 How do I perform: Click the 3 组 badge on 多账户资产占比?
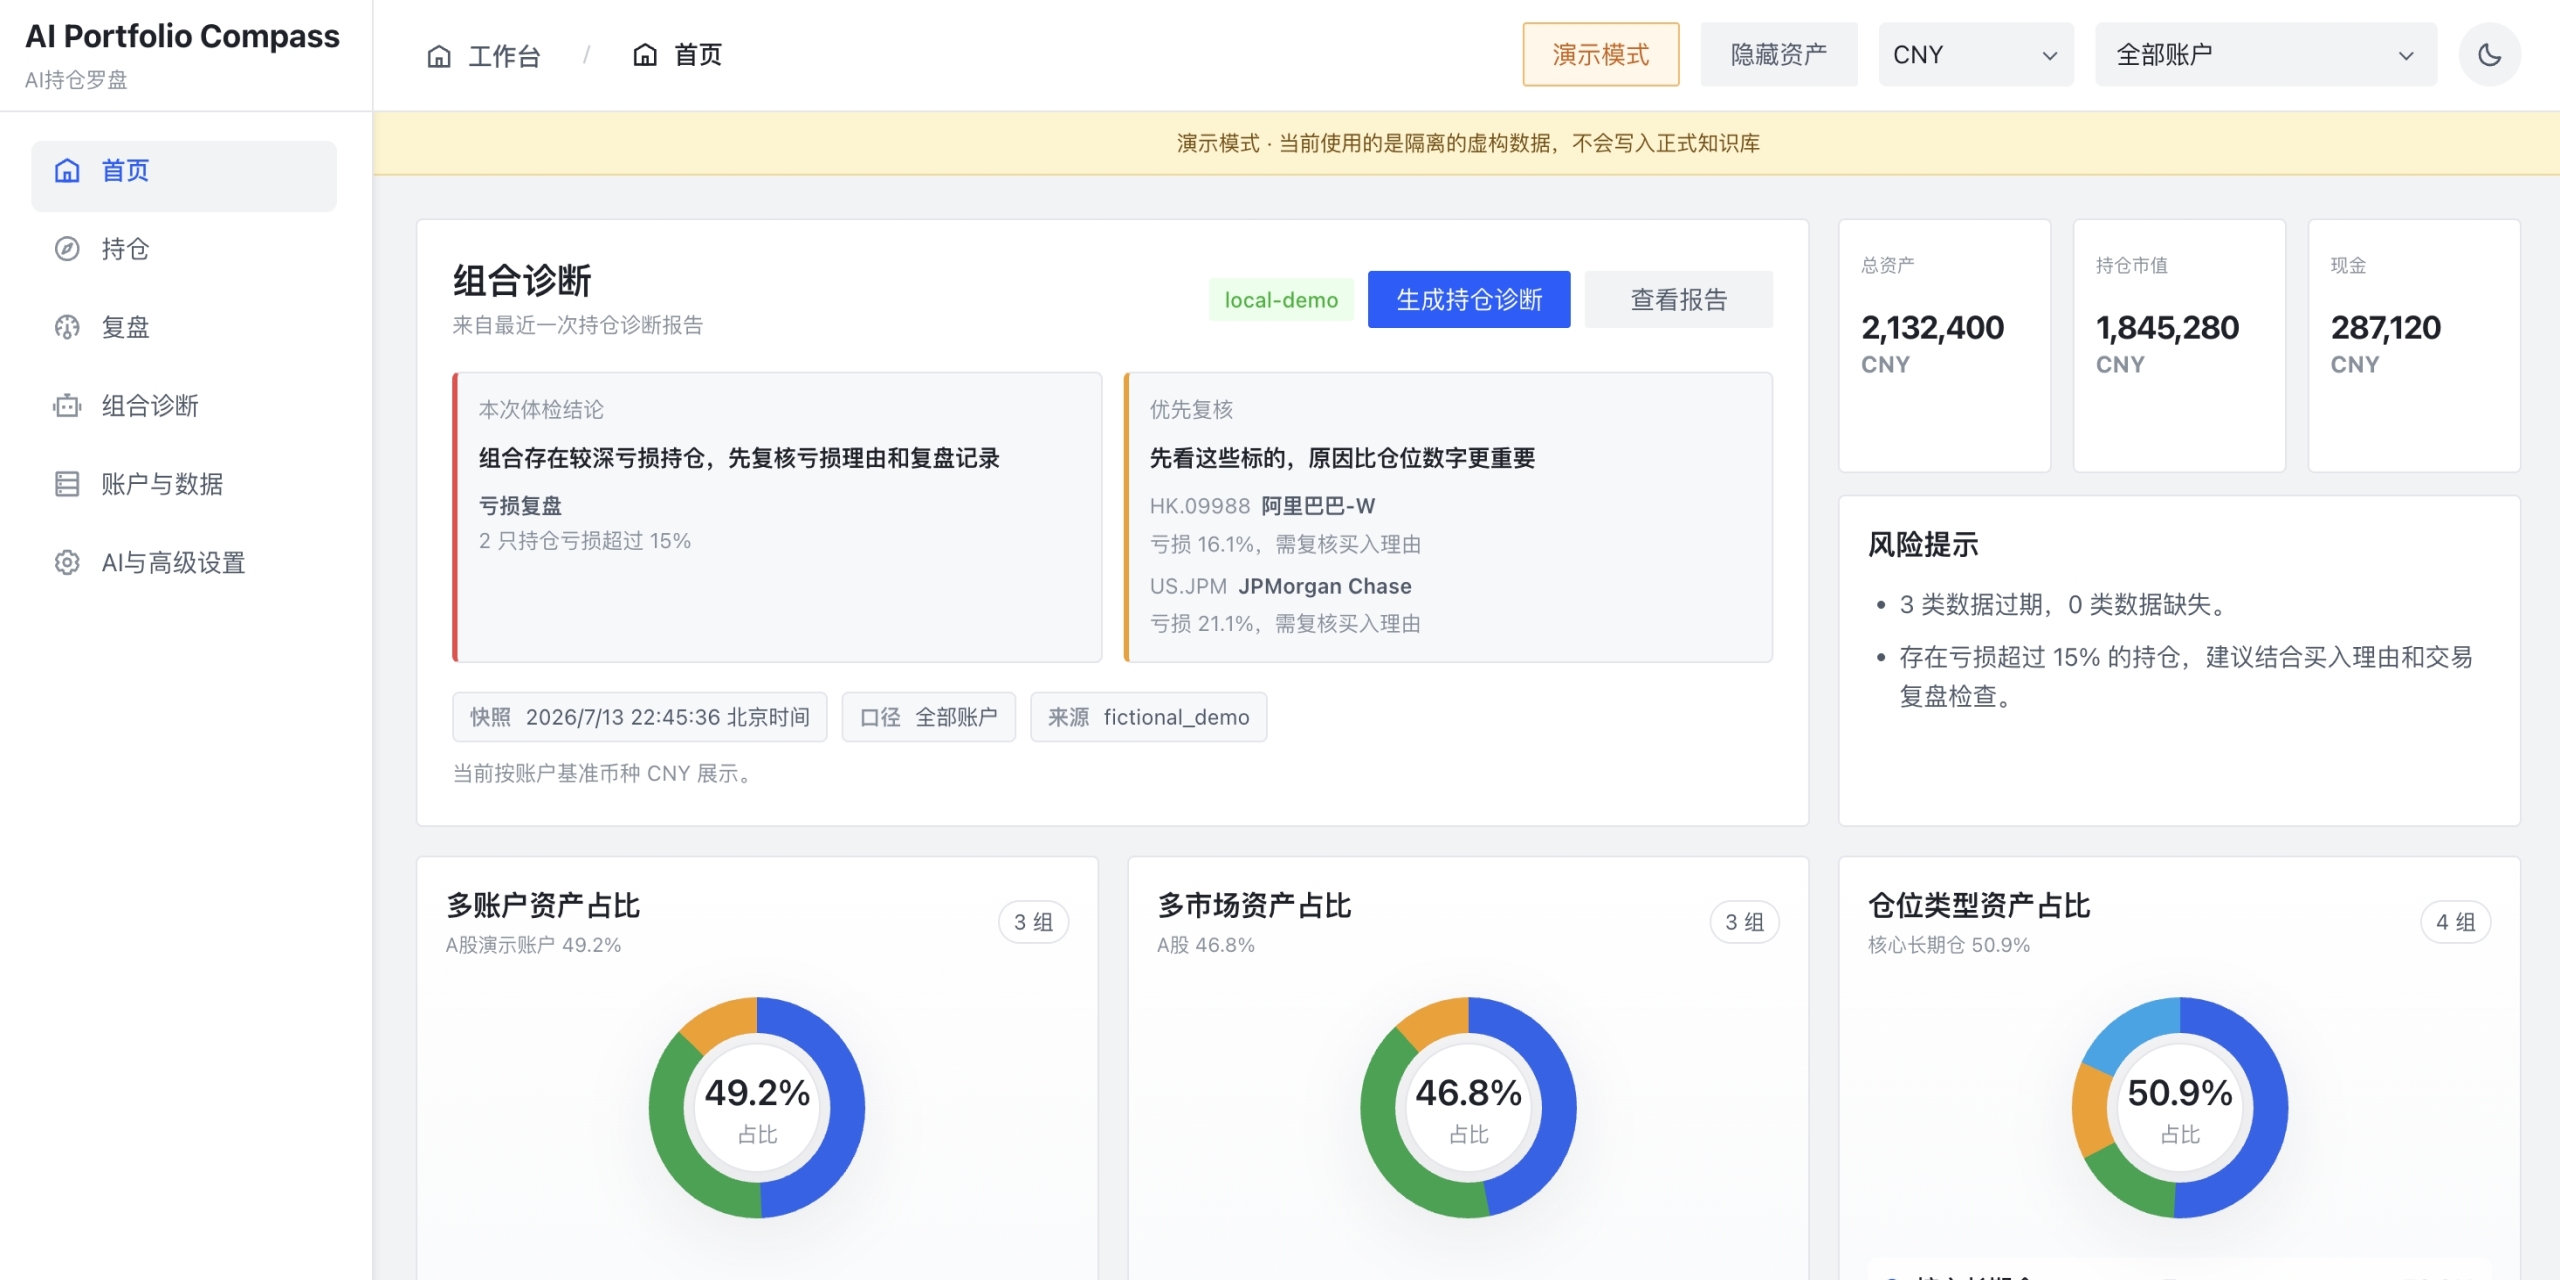pyautogui.click(x=1033, y=922)
